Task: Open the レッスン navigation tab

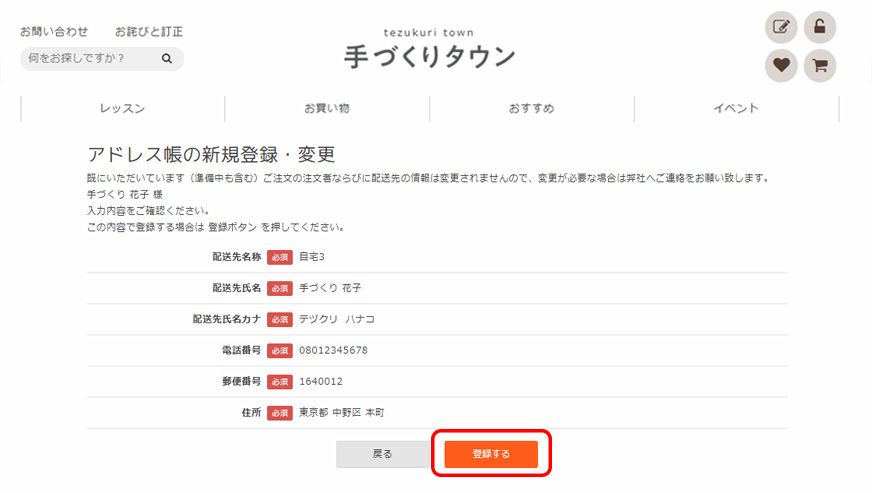Action: click(x=122, y=108)
